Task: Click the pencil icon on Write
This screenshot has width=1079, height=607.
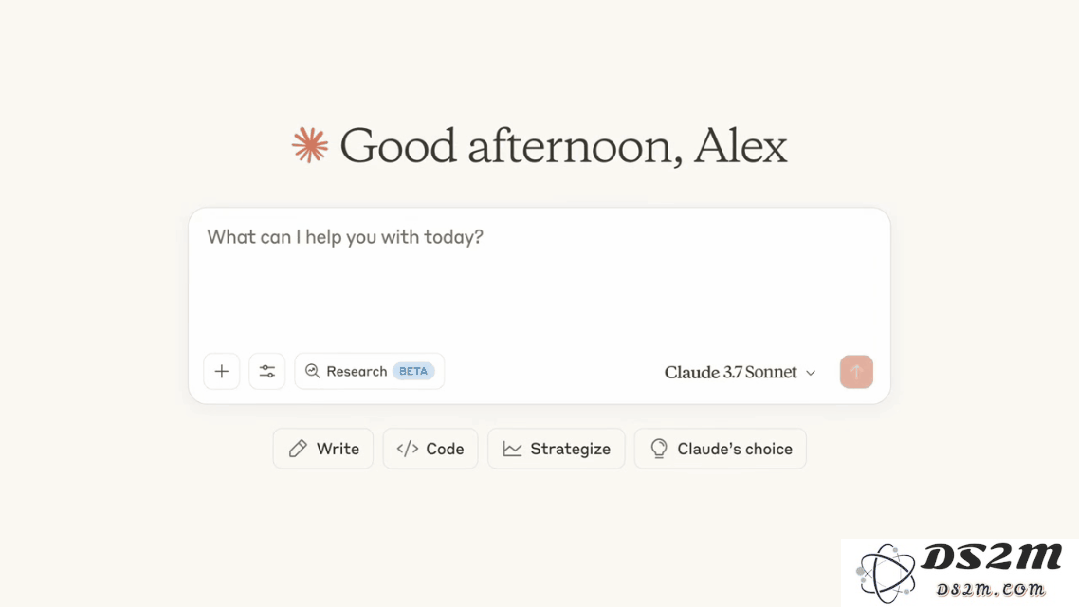Action: pyautogui.click(x=297, y=449)
